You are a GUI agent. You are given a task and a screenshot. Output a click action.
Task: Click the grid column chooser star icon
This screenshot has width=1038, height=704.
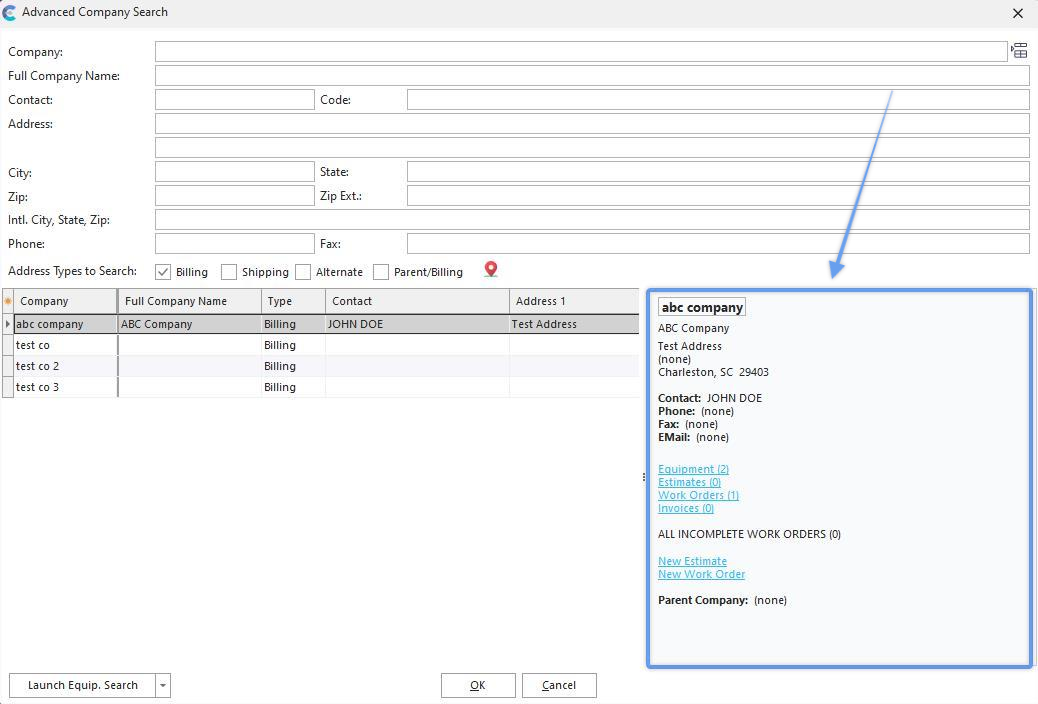[8, 301]
